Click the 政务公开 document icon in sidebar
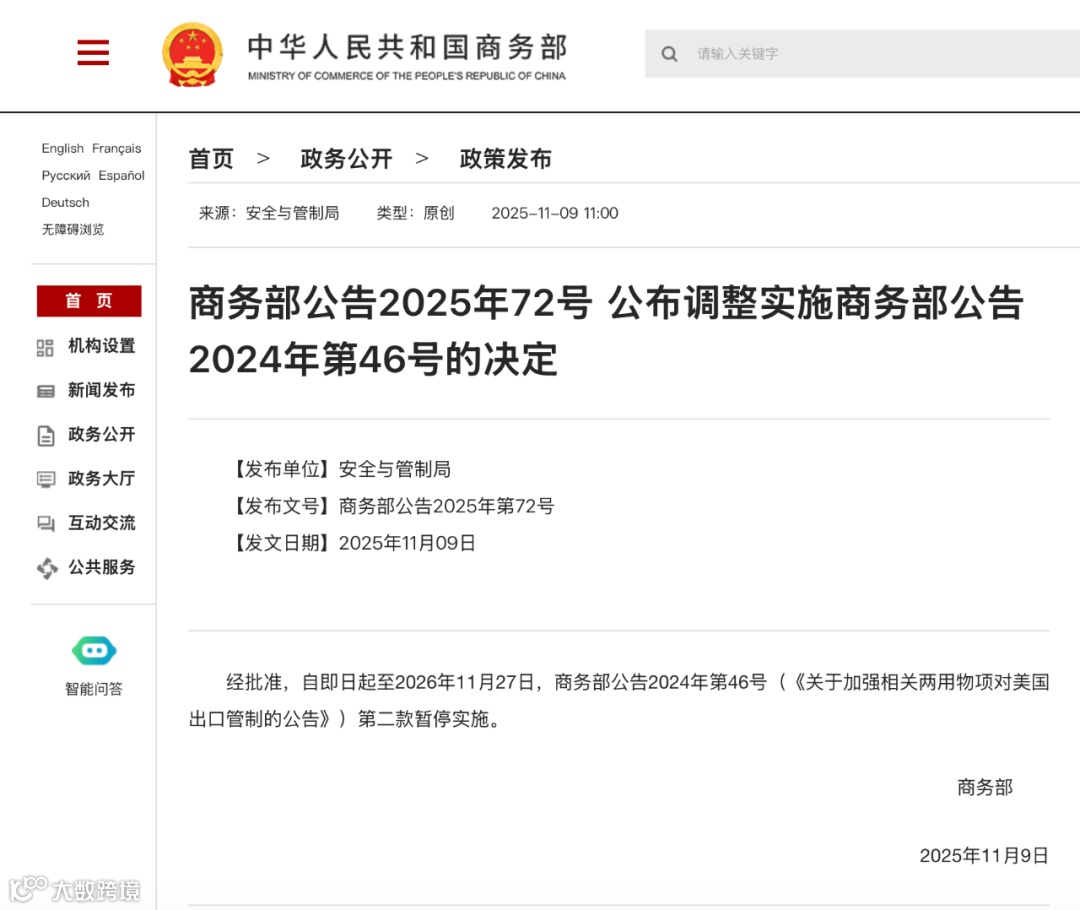 (45, 435)
